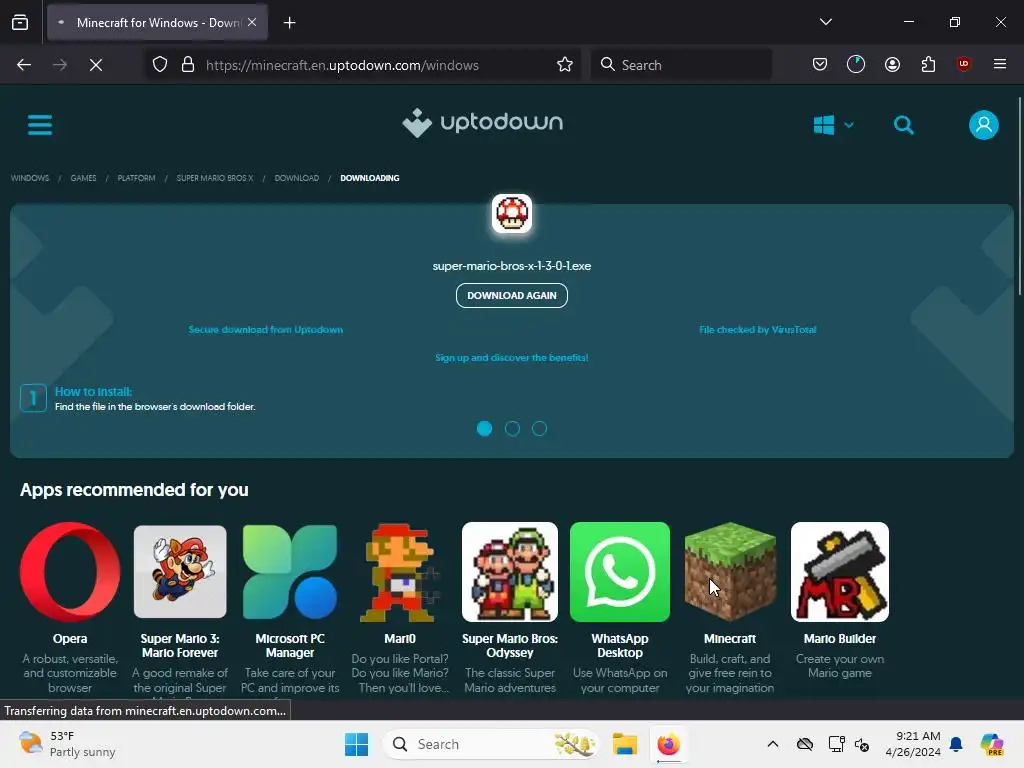The image size is (1024, 768).
Task: Click the muted volume tray icon
Action: coord(862,744)
